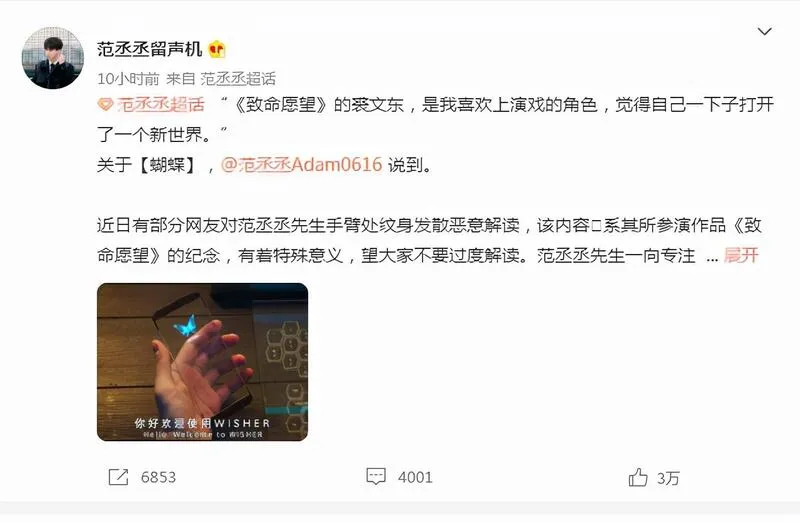Click the repost count 6853
The image size is (800, 523).
[158, 477]
